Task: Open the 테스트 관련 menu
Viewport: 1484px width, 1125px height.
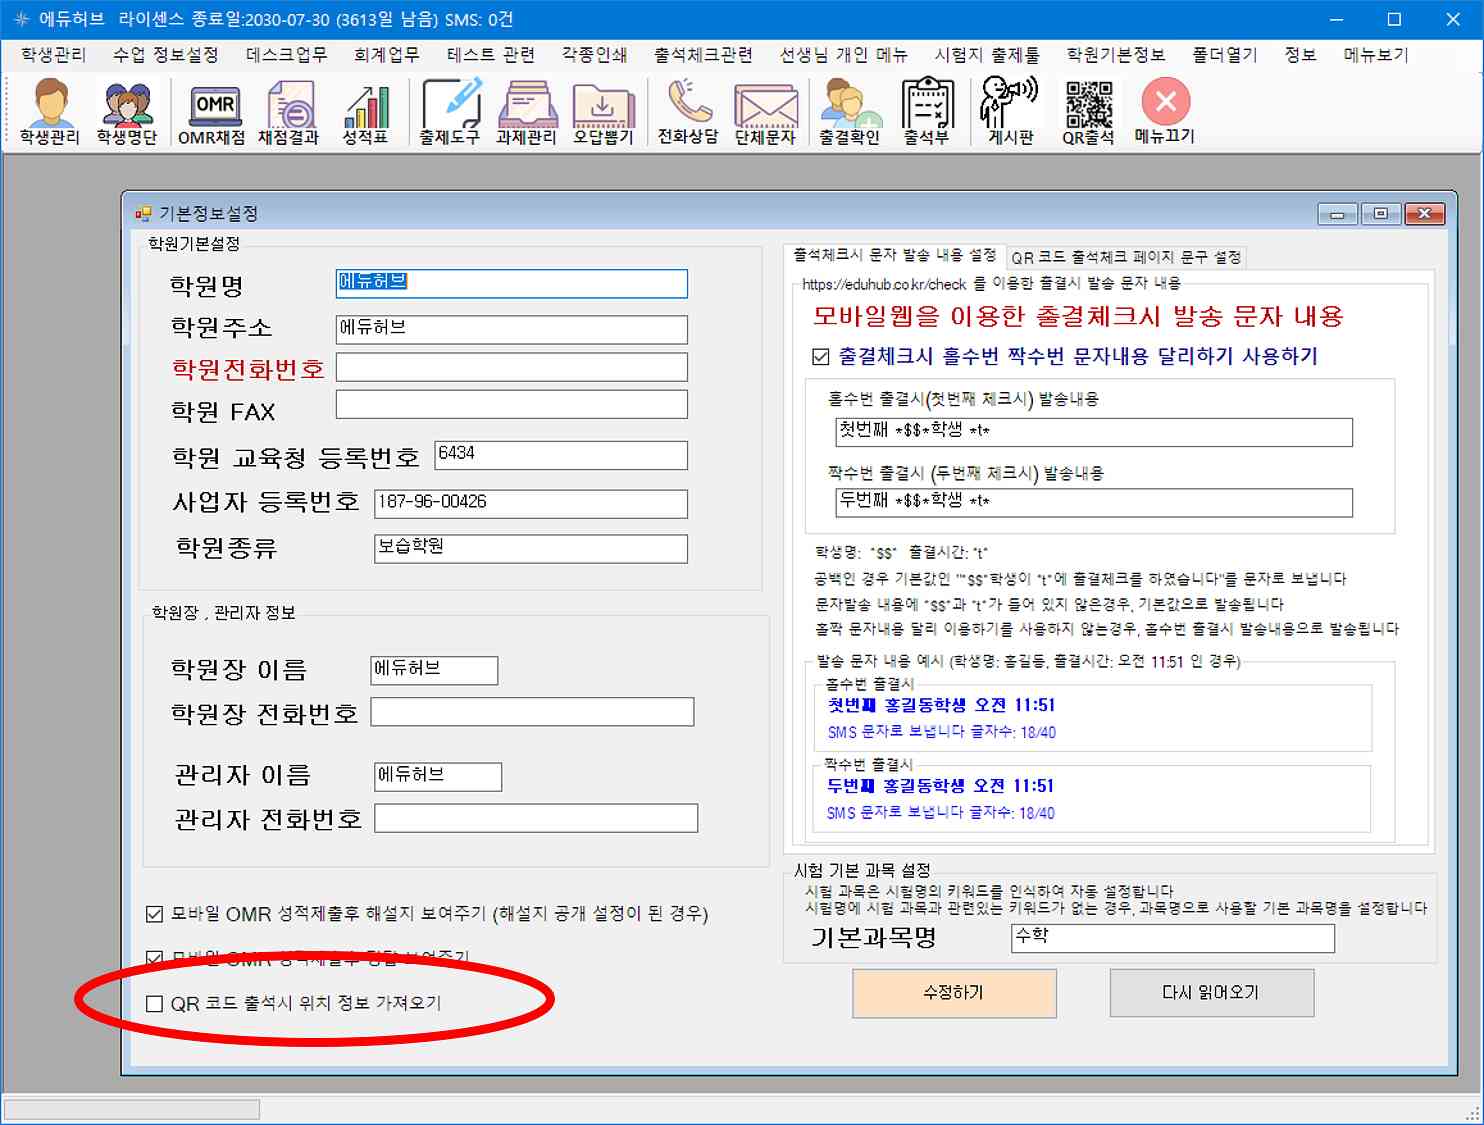Action: [490, 55]
